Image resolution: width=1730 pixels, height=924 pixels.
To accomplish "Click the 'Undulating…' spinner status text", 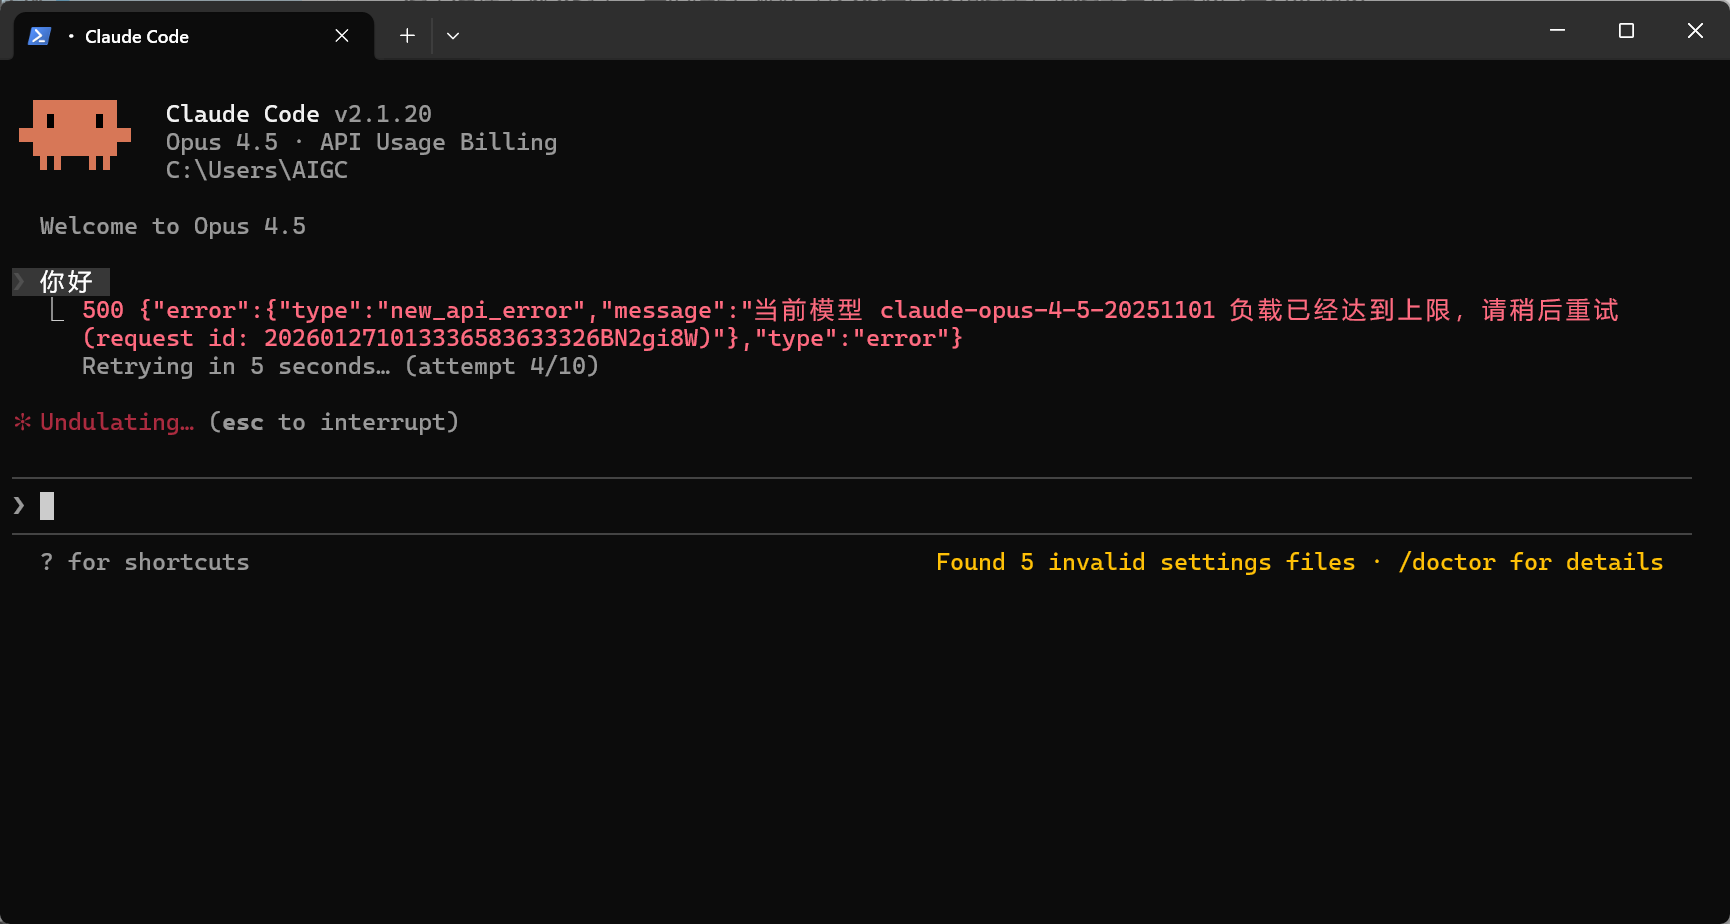I will coord(117,422).
